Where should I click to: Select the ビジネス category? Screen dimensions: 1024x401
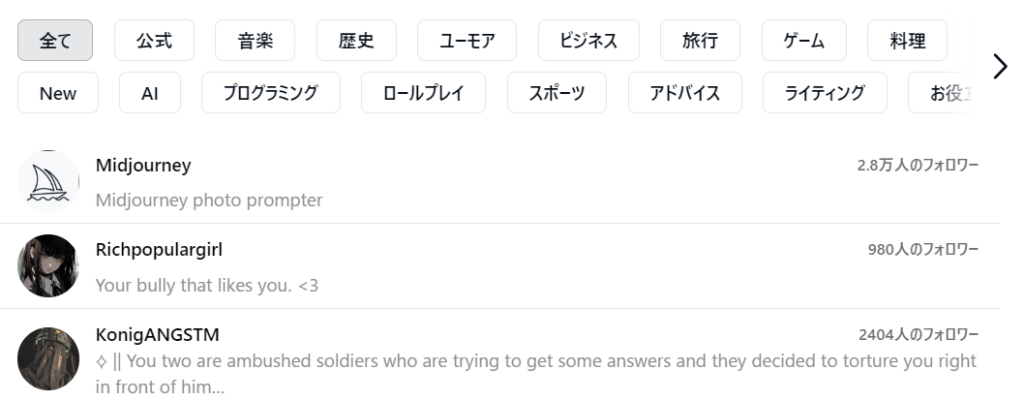point(588,40)
